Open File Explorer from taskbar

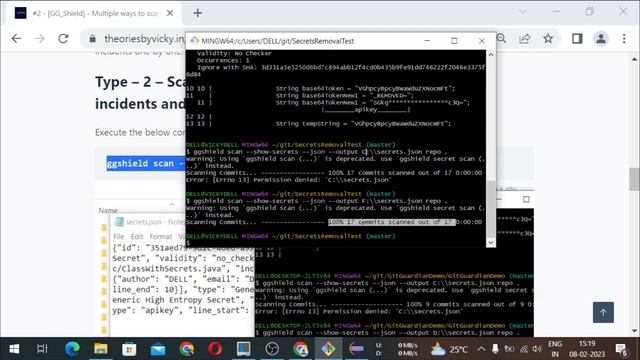[101, 349]
